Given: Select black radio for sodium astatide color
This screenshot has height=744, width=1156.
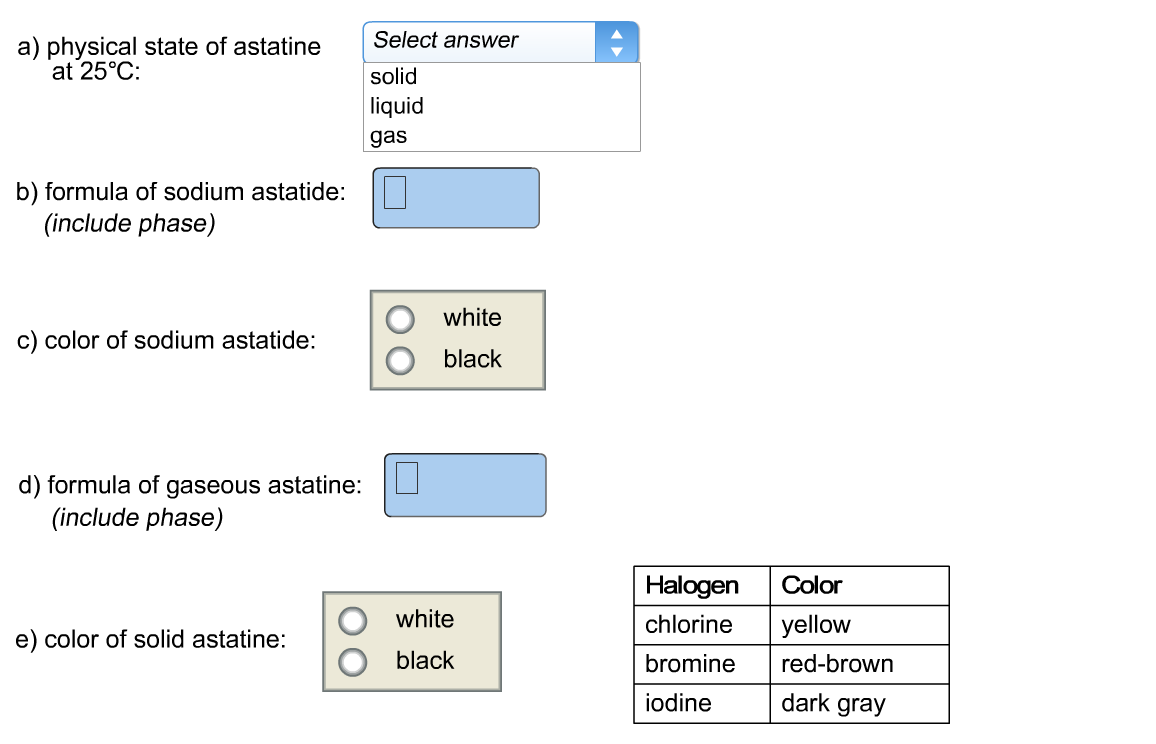Looking at the screenshot, I should point(401,360).
